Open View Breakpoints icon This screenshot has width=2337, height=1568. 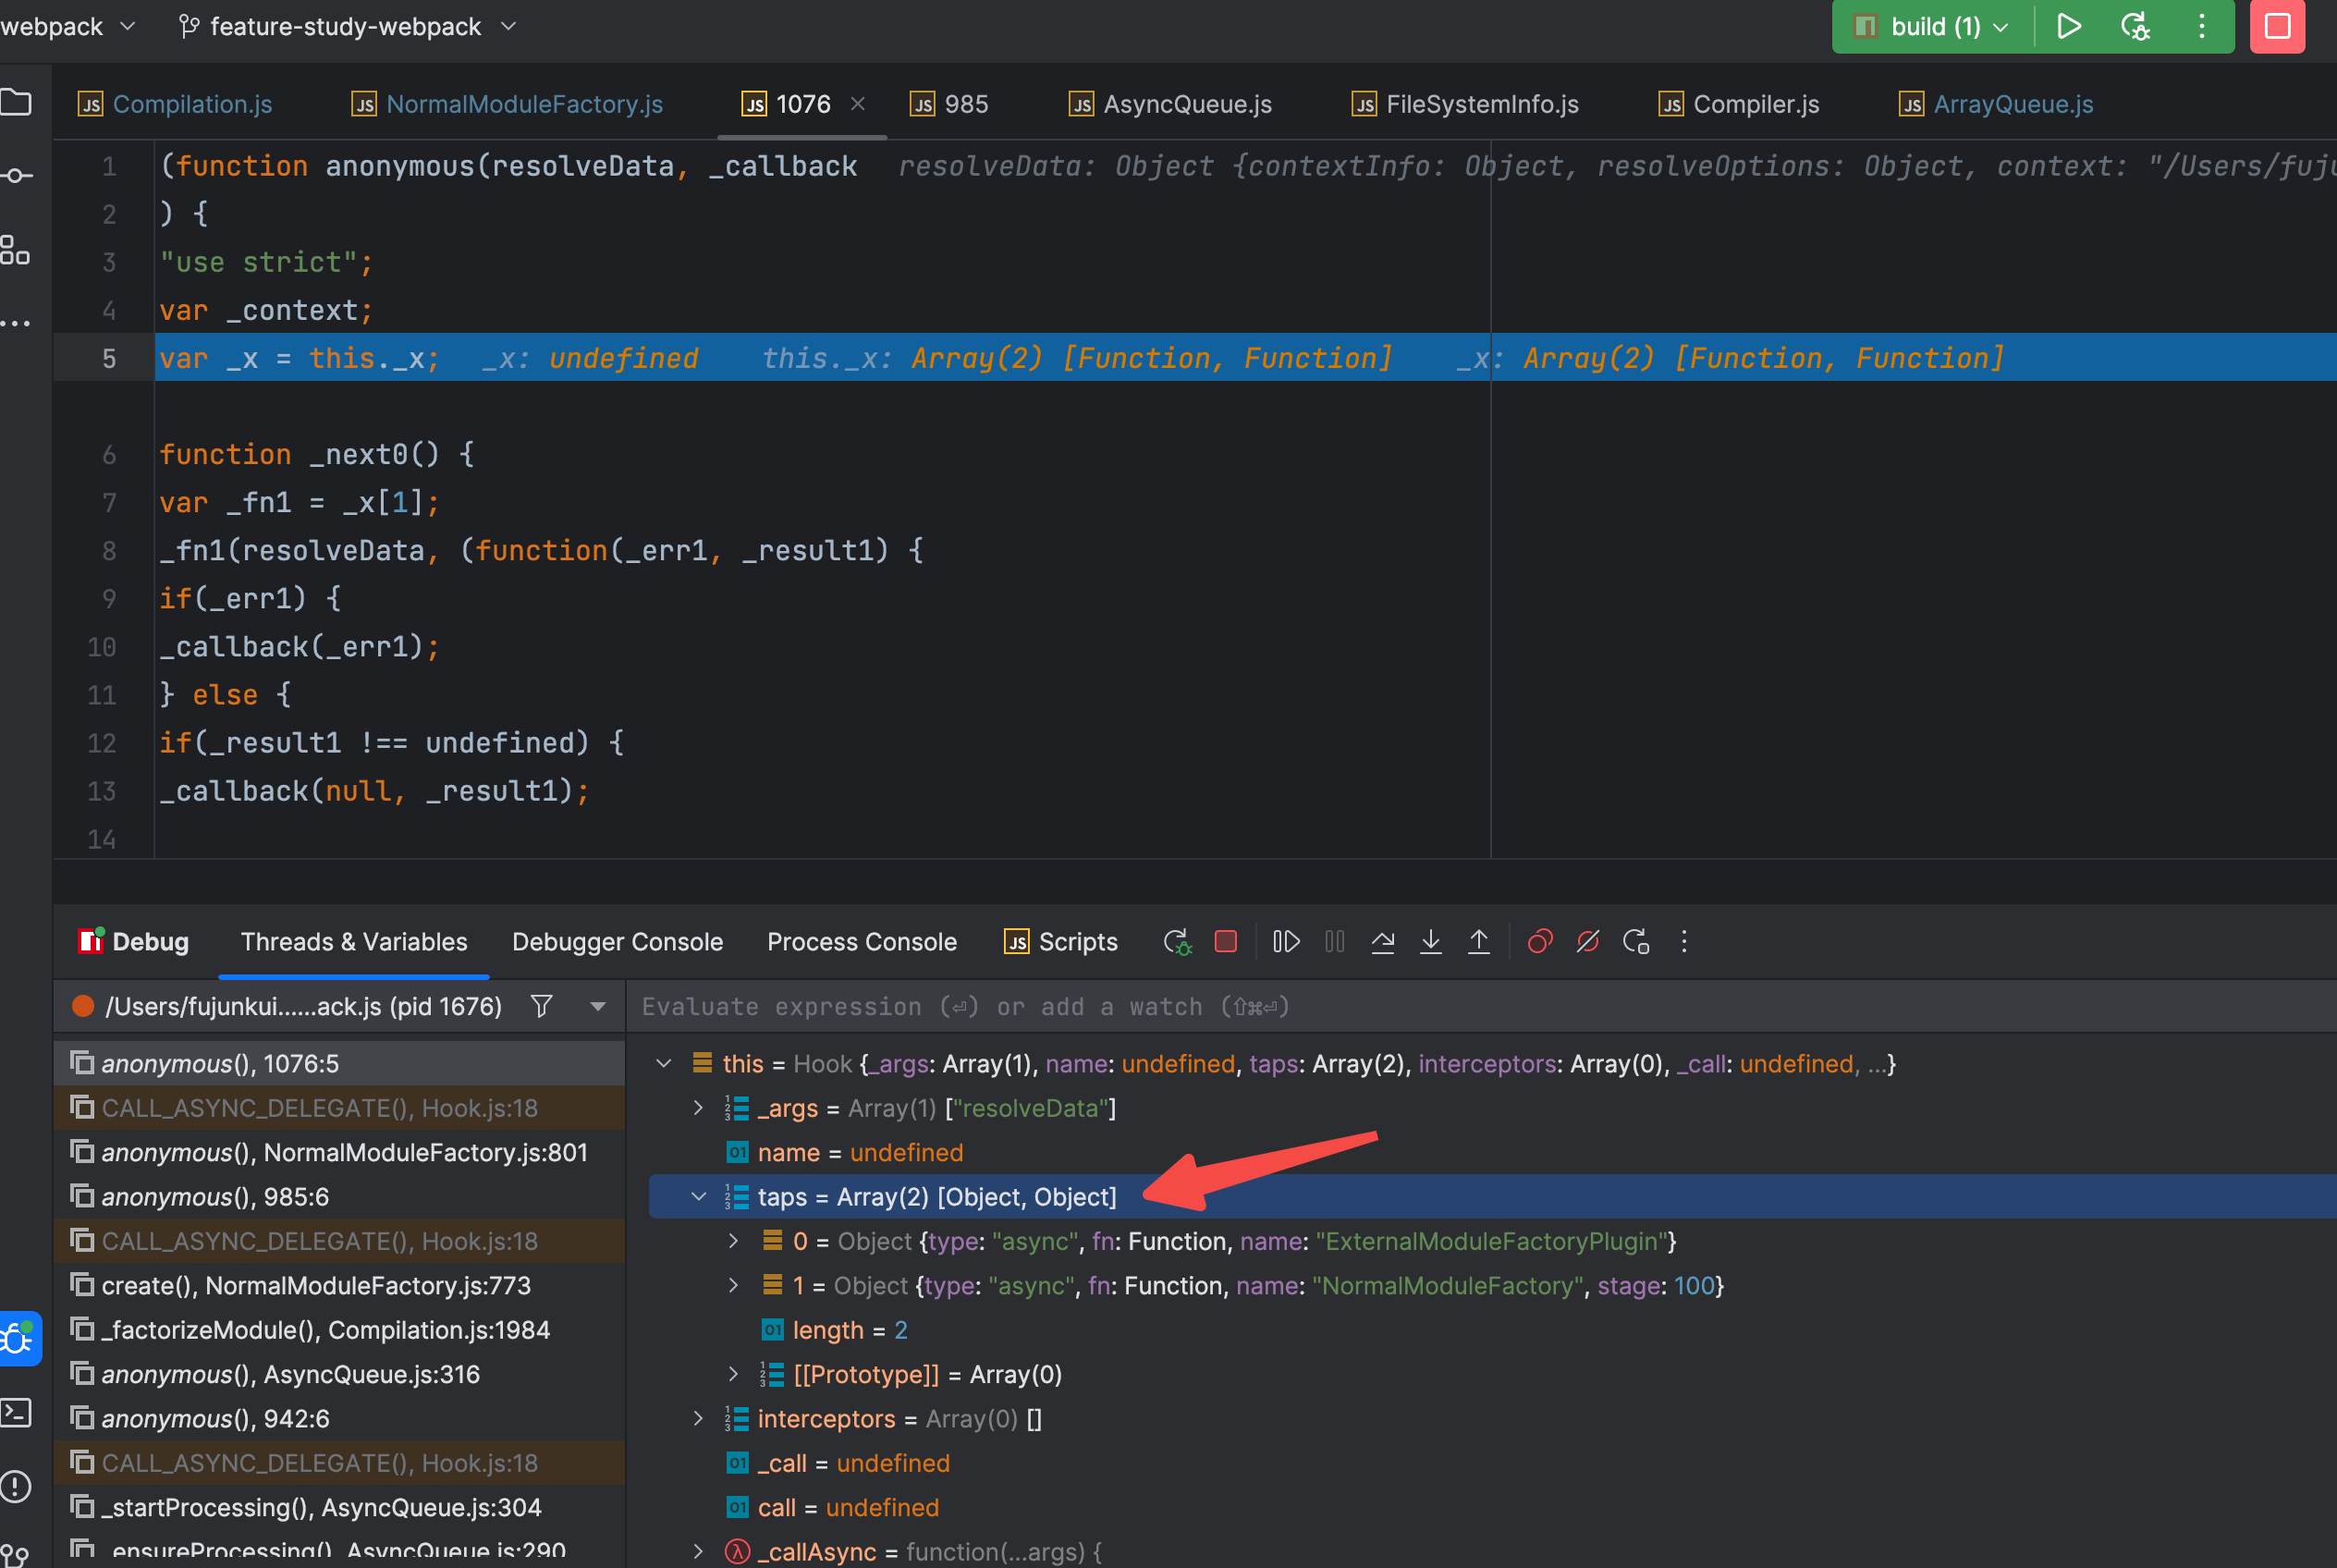[1539, 942]
